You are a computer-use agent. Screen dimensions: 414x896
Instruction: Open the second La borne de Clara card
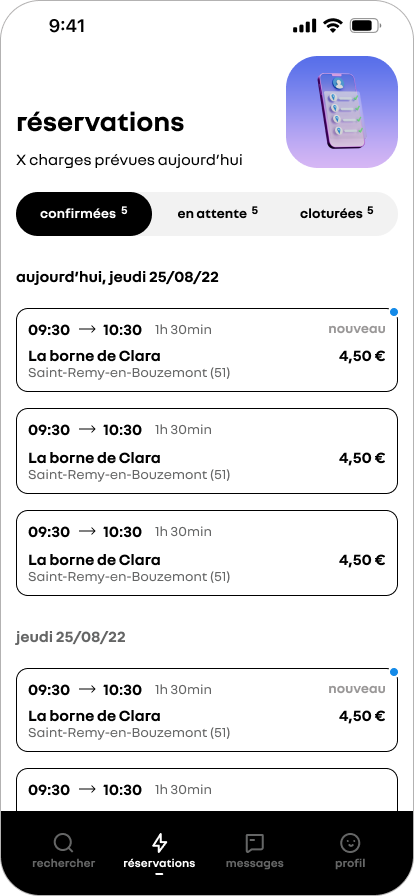[207, 451]
